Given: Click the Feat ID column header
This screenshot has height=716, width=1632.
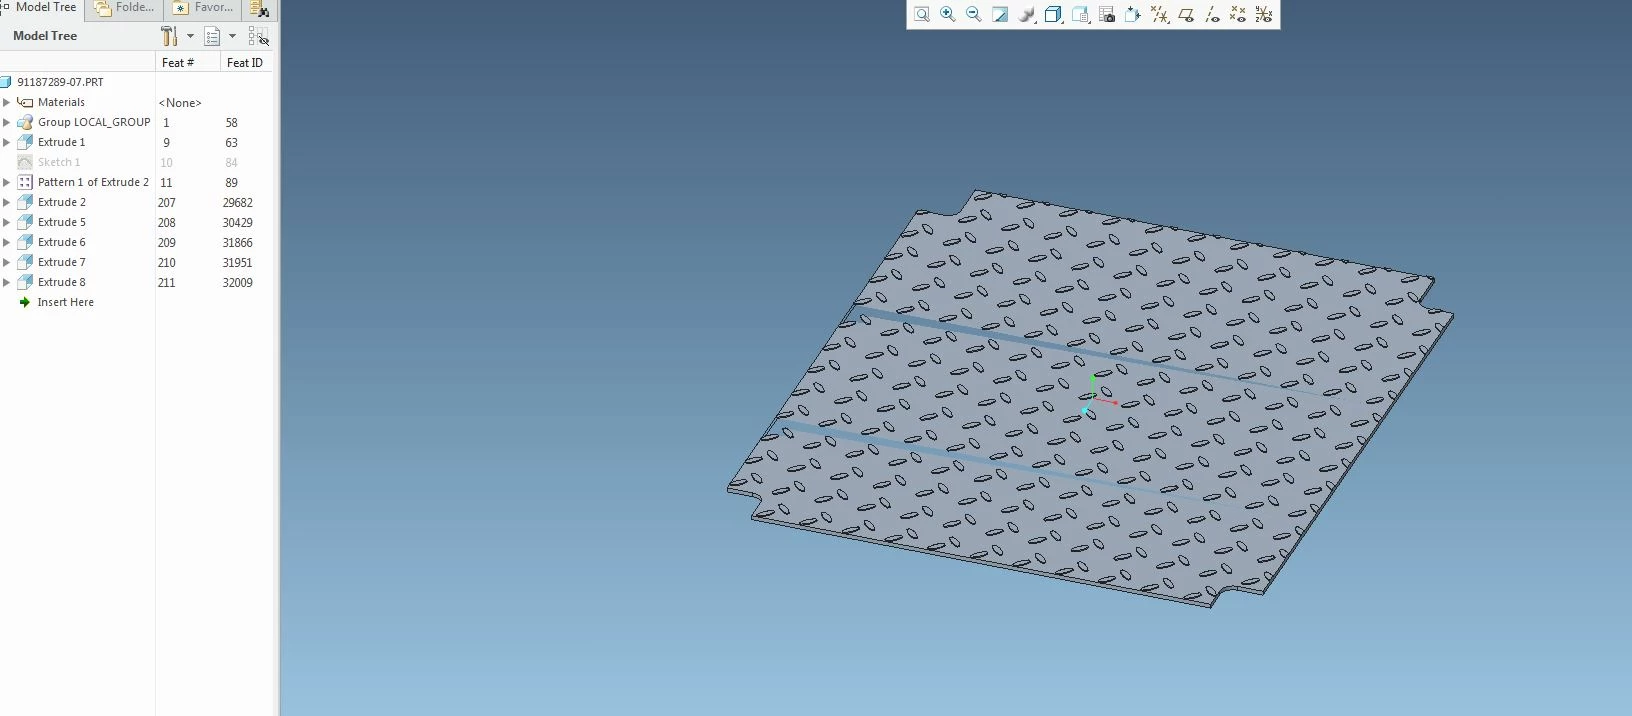Looking at the screenshot, I should click(246, 62).
